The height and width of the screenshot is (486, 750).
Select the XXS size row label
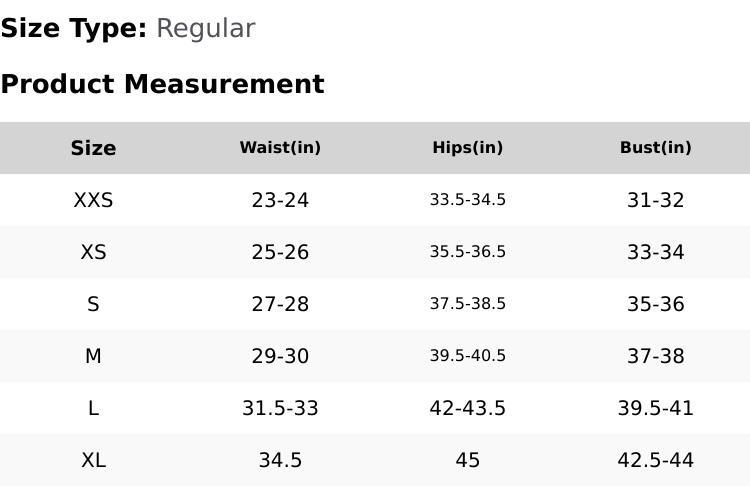[x=93, y=200]
